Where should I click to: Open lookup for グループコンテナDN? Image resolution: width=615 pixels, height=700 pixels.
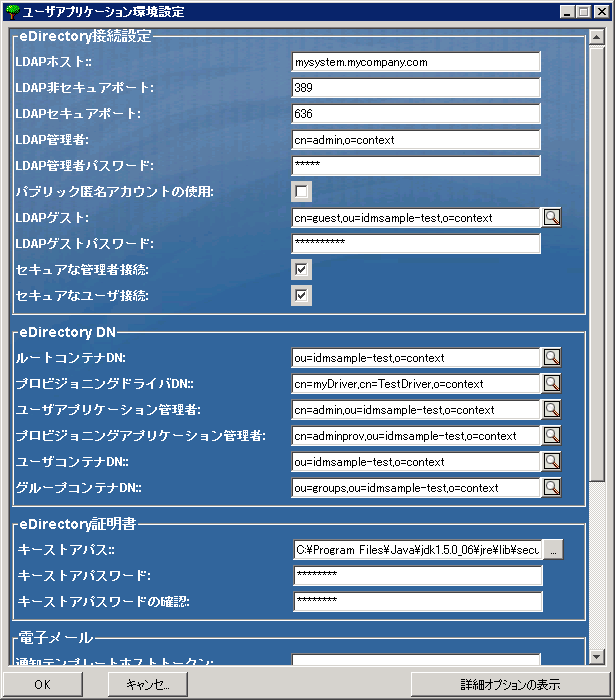click(552, 487)
